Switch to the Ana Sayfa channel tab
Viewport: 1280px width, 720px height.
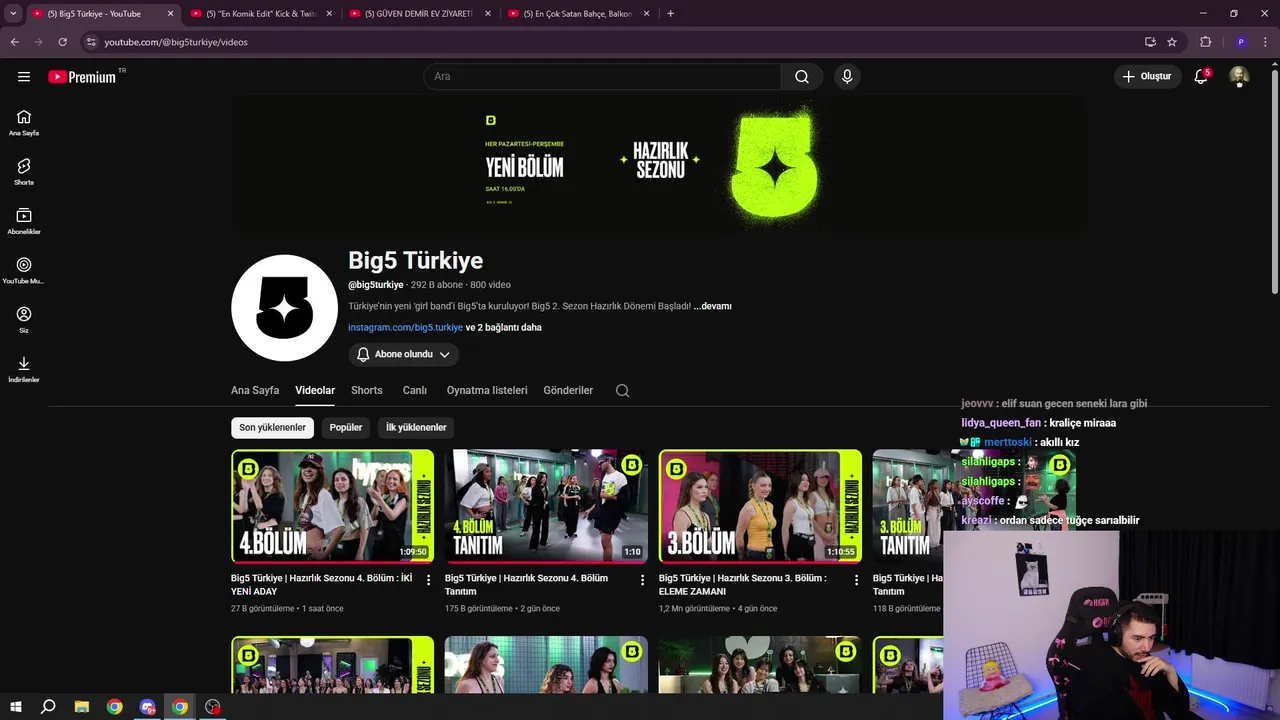255,390
